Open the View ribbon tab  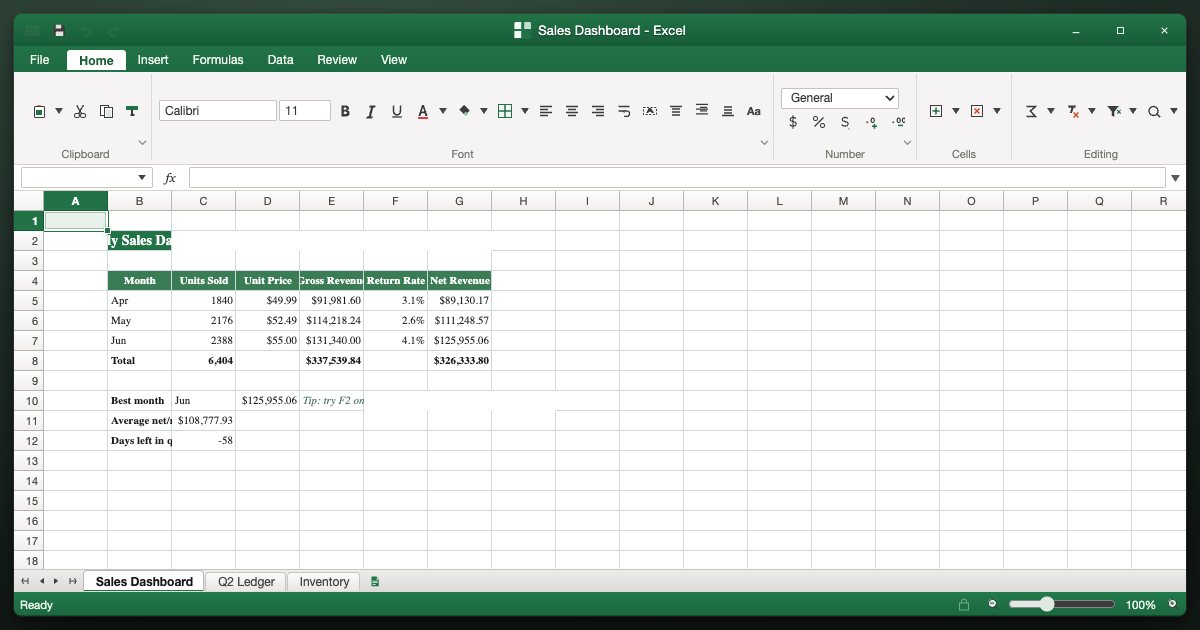(394, 60)
